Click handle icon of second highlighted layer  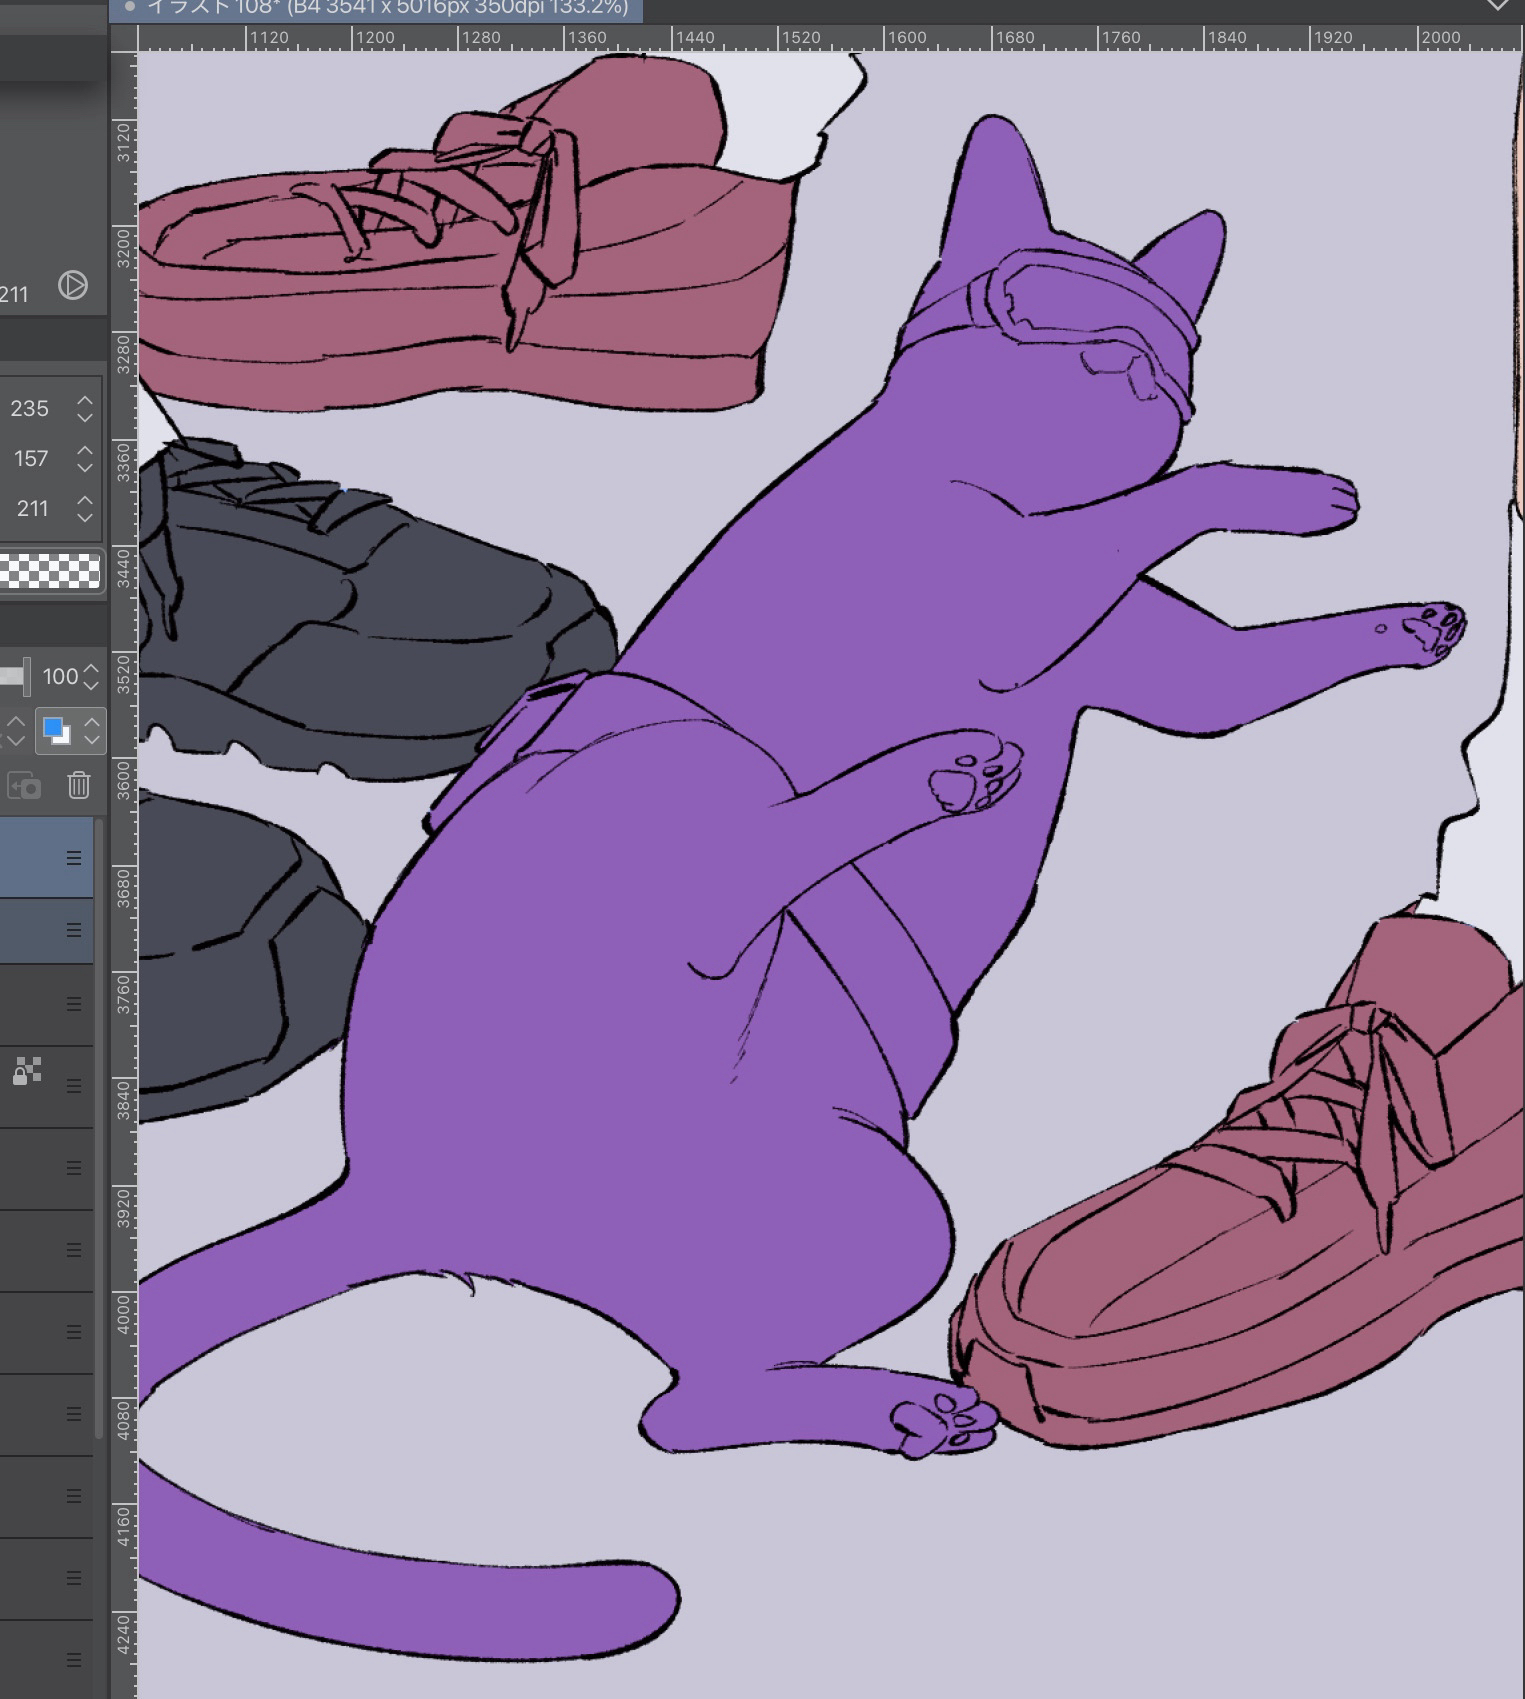(x=74, y=930)
